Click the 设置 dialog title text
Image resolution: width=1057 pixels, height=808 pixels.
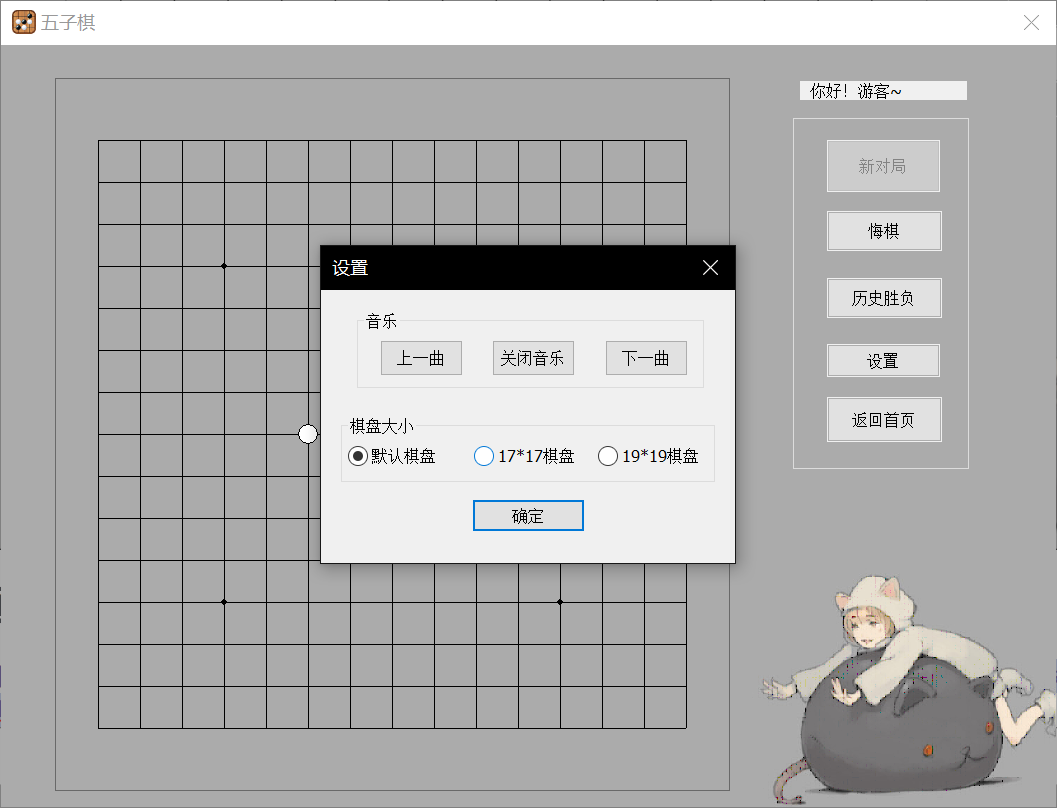point(350,268)
